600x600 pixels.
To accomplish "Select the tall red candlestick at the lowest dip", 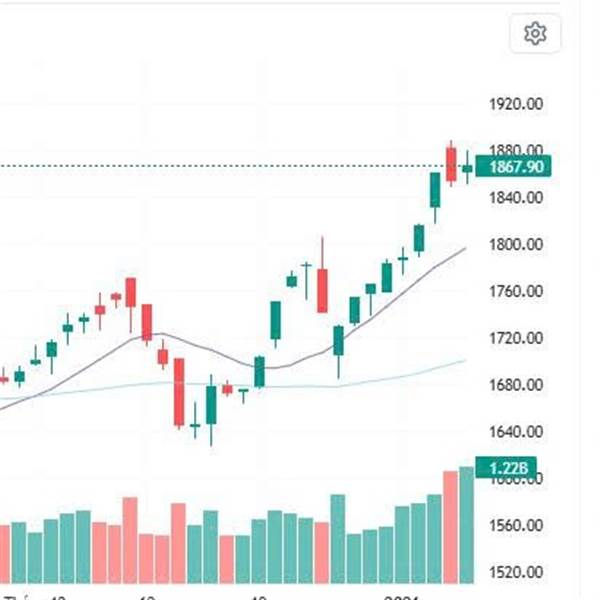I will 179,392.
